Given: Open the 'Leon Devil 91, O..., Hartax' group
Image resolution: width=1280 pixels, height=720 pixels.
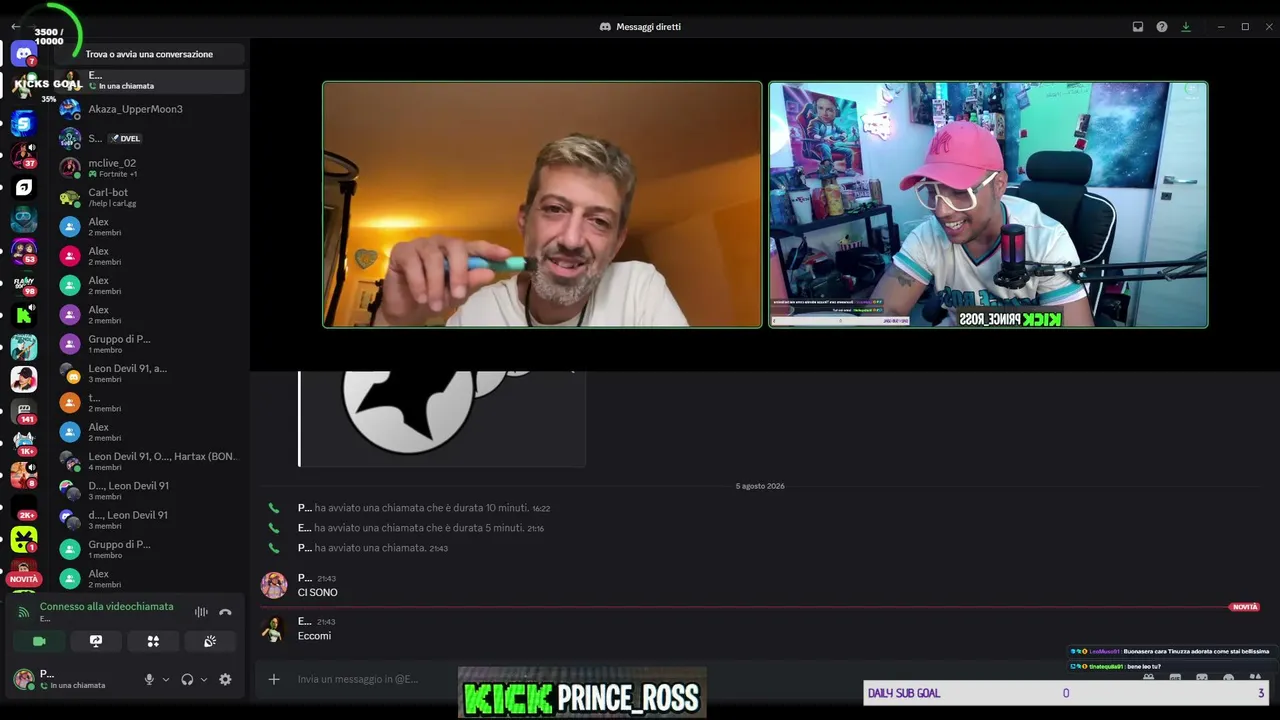Looking at the screenshot, I should click(151, 461).
